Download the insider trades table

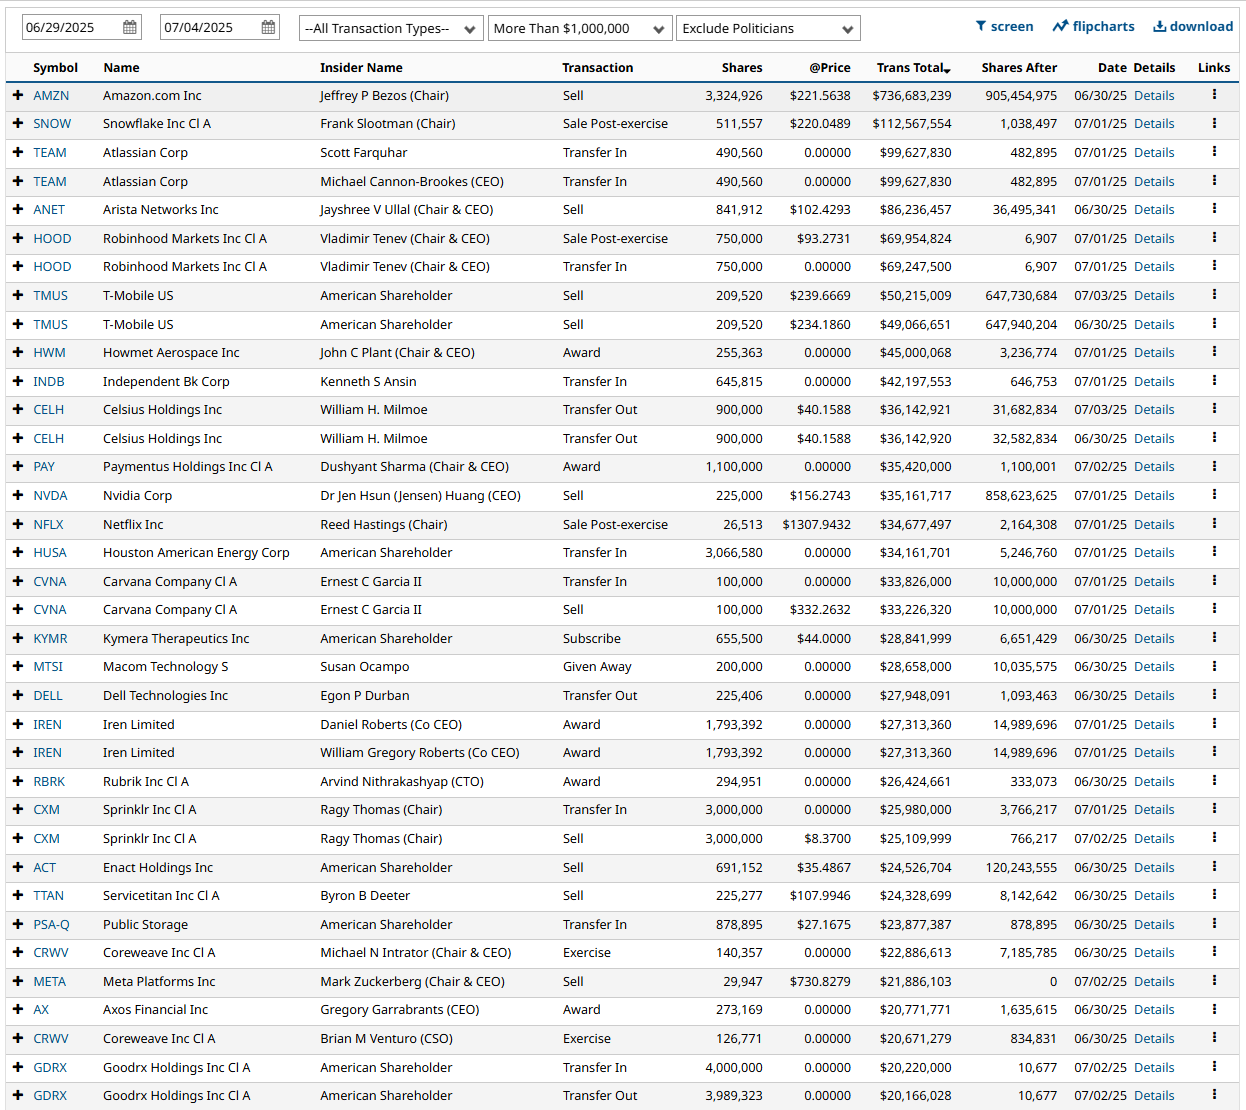tap(1193, 27)
